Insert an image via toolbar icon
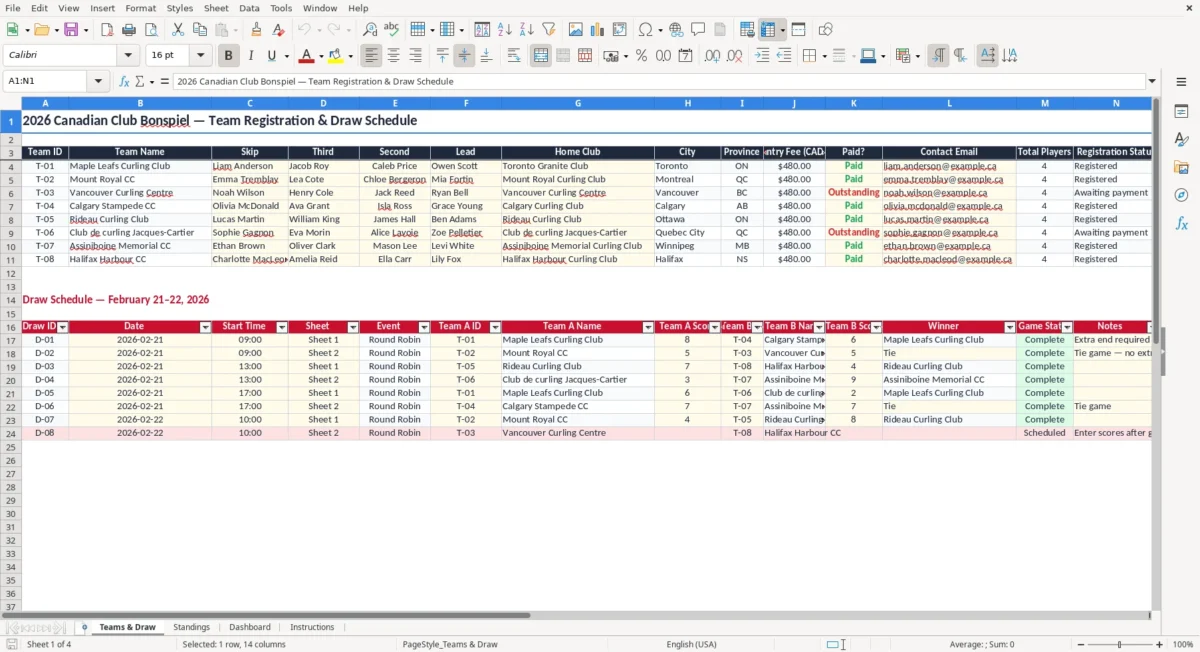 pyautogui.click(x=576, y=30)
